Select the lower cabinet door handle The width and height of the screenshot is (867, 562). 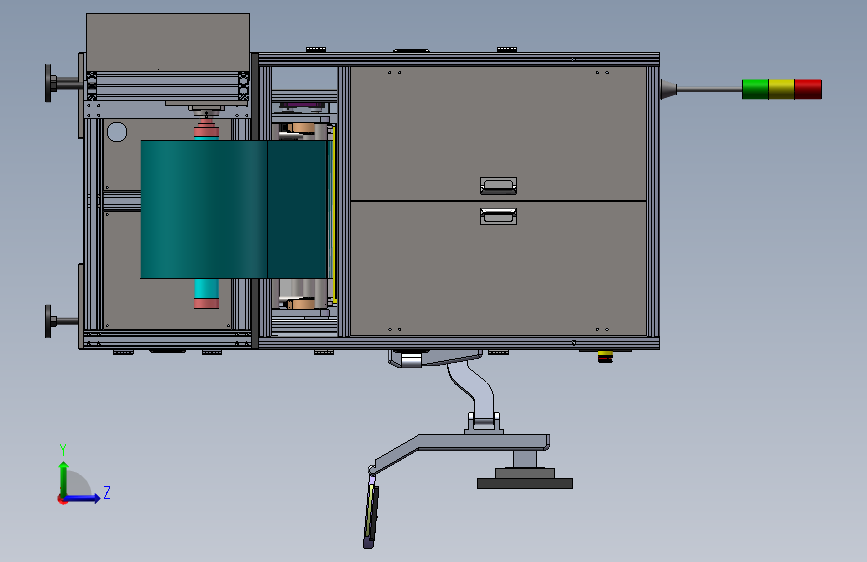point(498,216)
